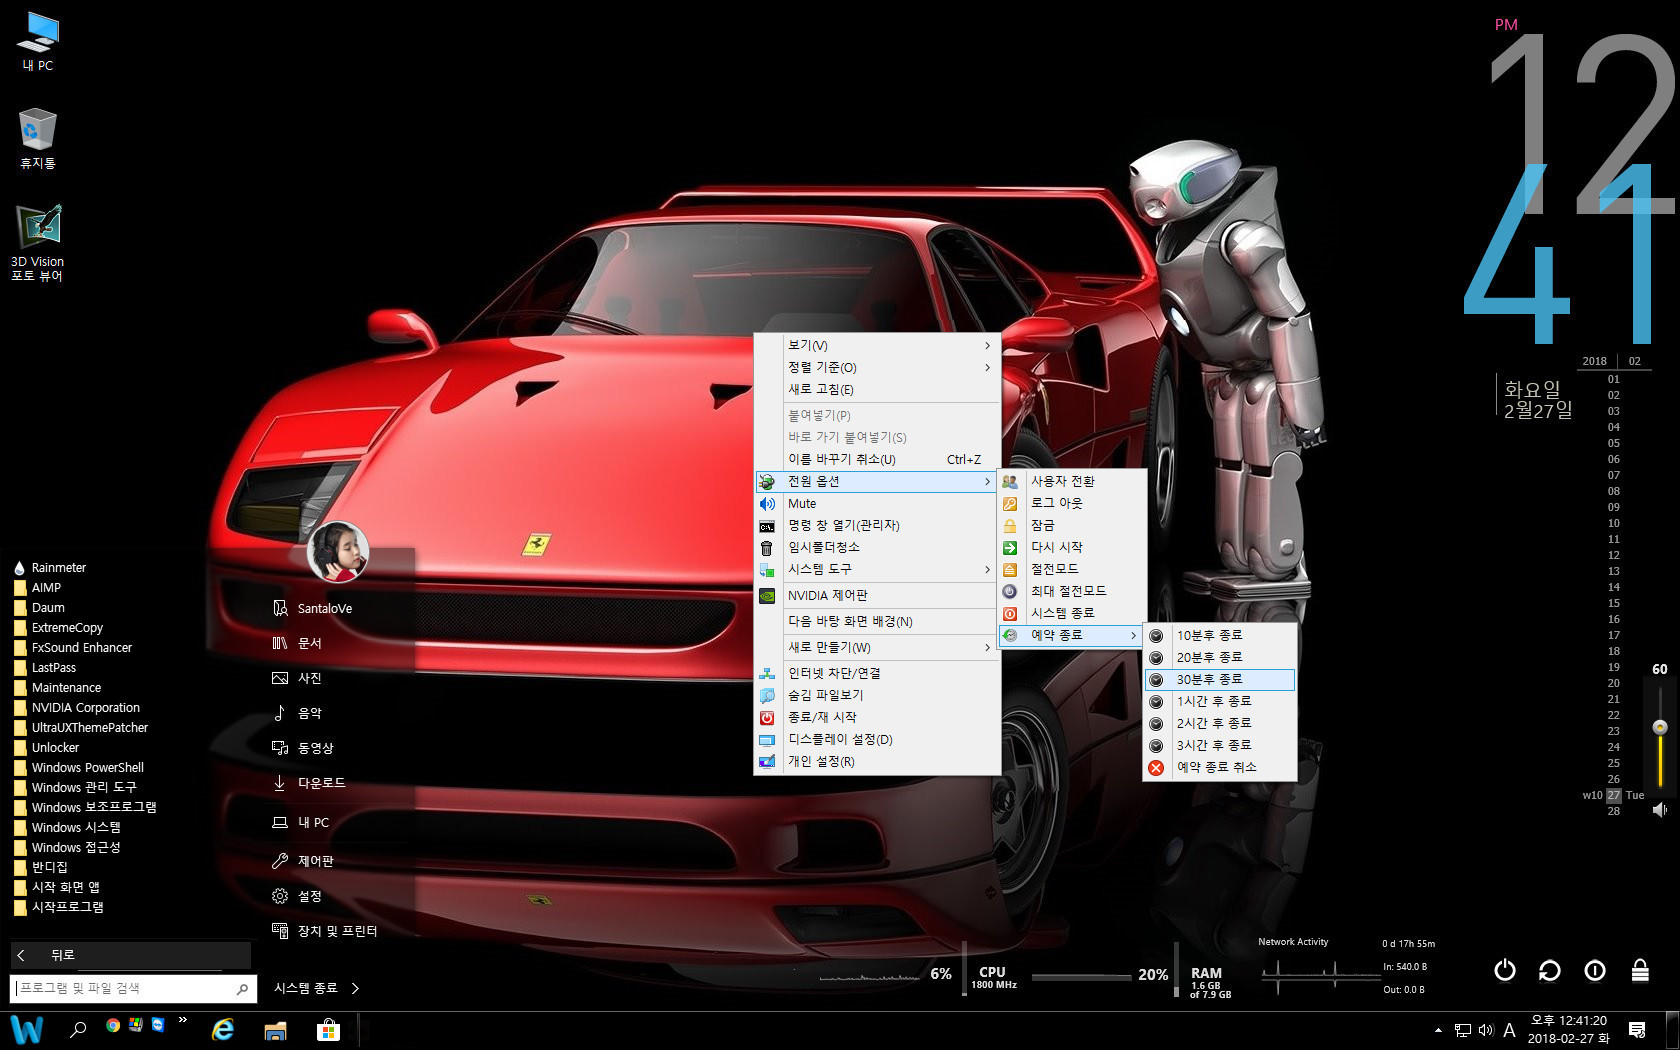This screenshot has height=1050, width=1680.
Task: Click the network tray icon
Action: click(x=1462, y=1030)
